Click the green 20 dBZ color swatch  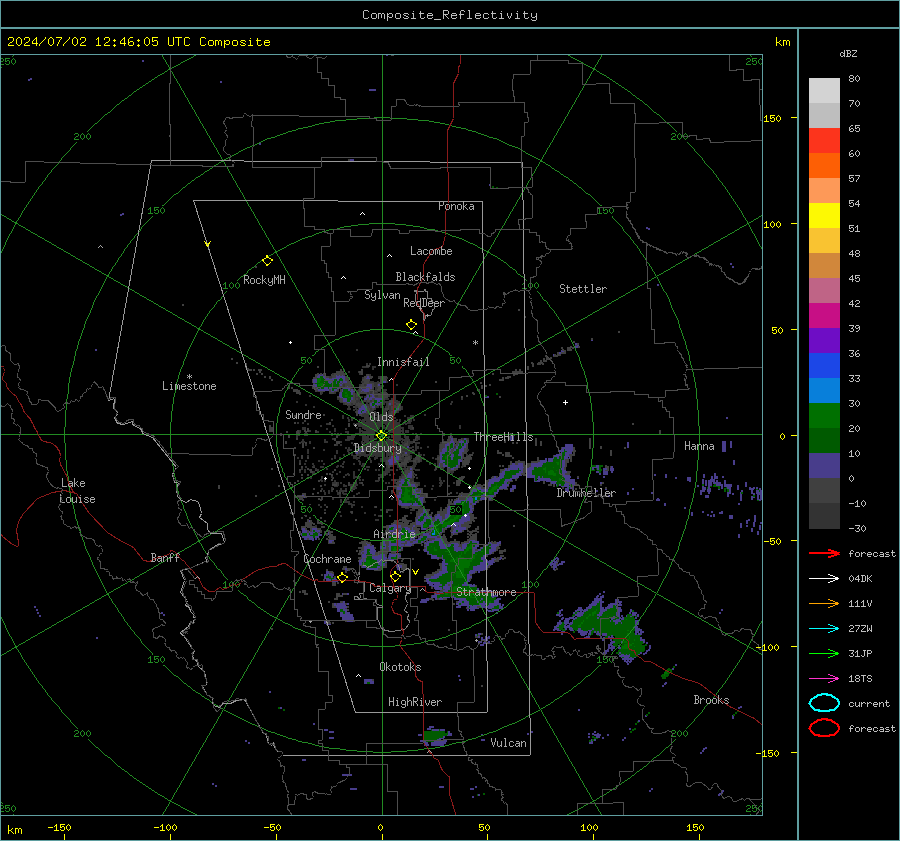pyautogui.click(x=824, y=416)
